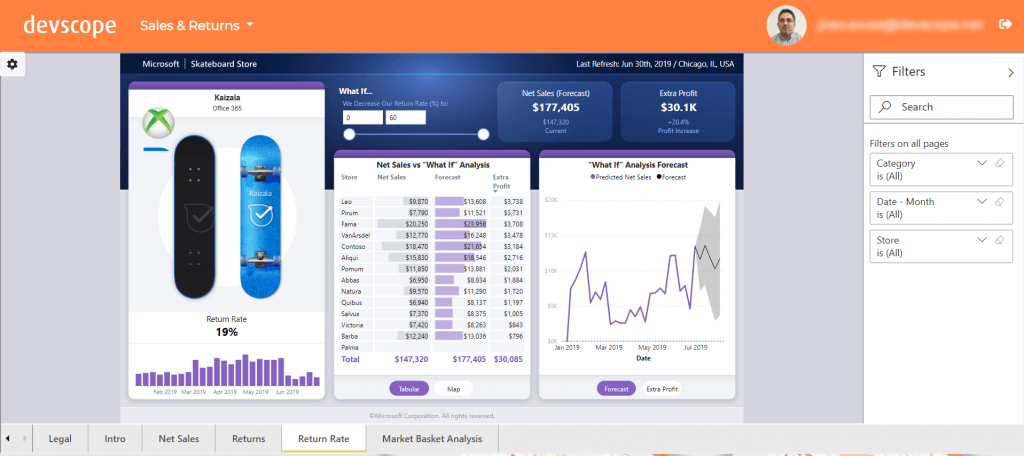Click the Store column header
This screenshot has width=1024, height=456.
point(349,177)
